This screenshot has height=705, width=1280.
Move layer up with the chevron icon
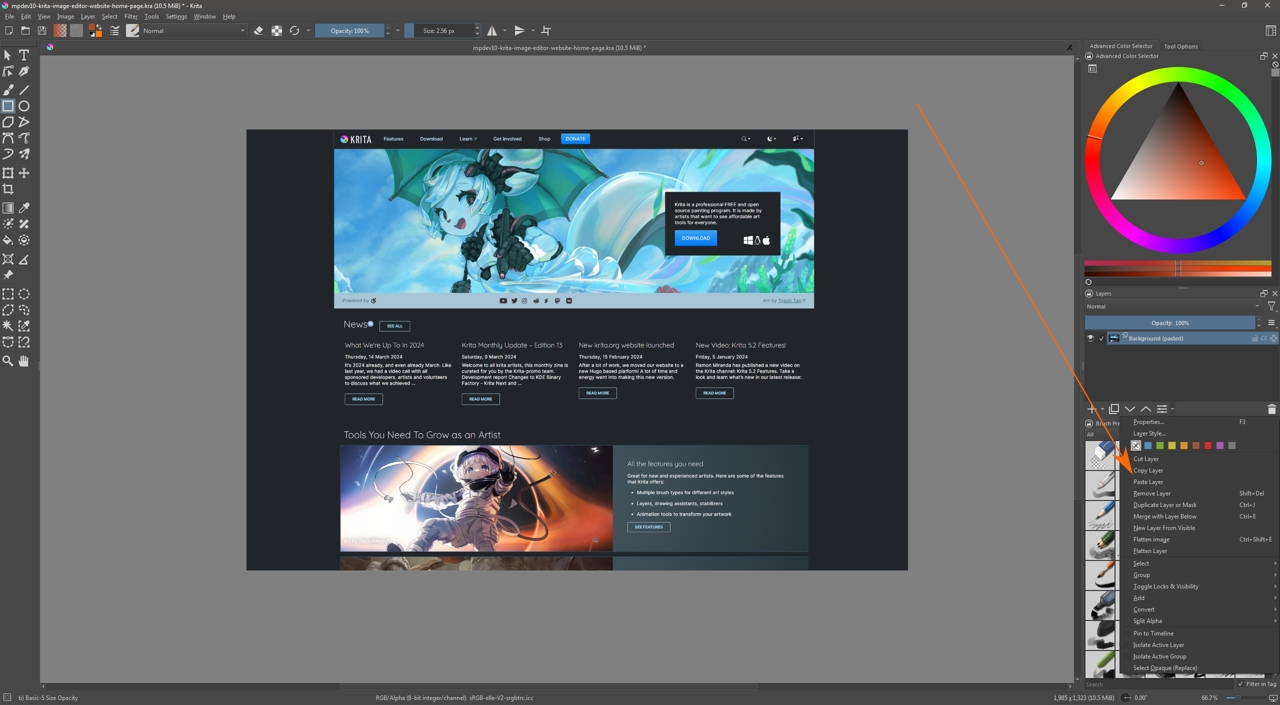(1146, 409)
